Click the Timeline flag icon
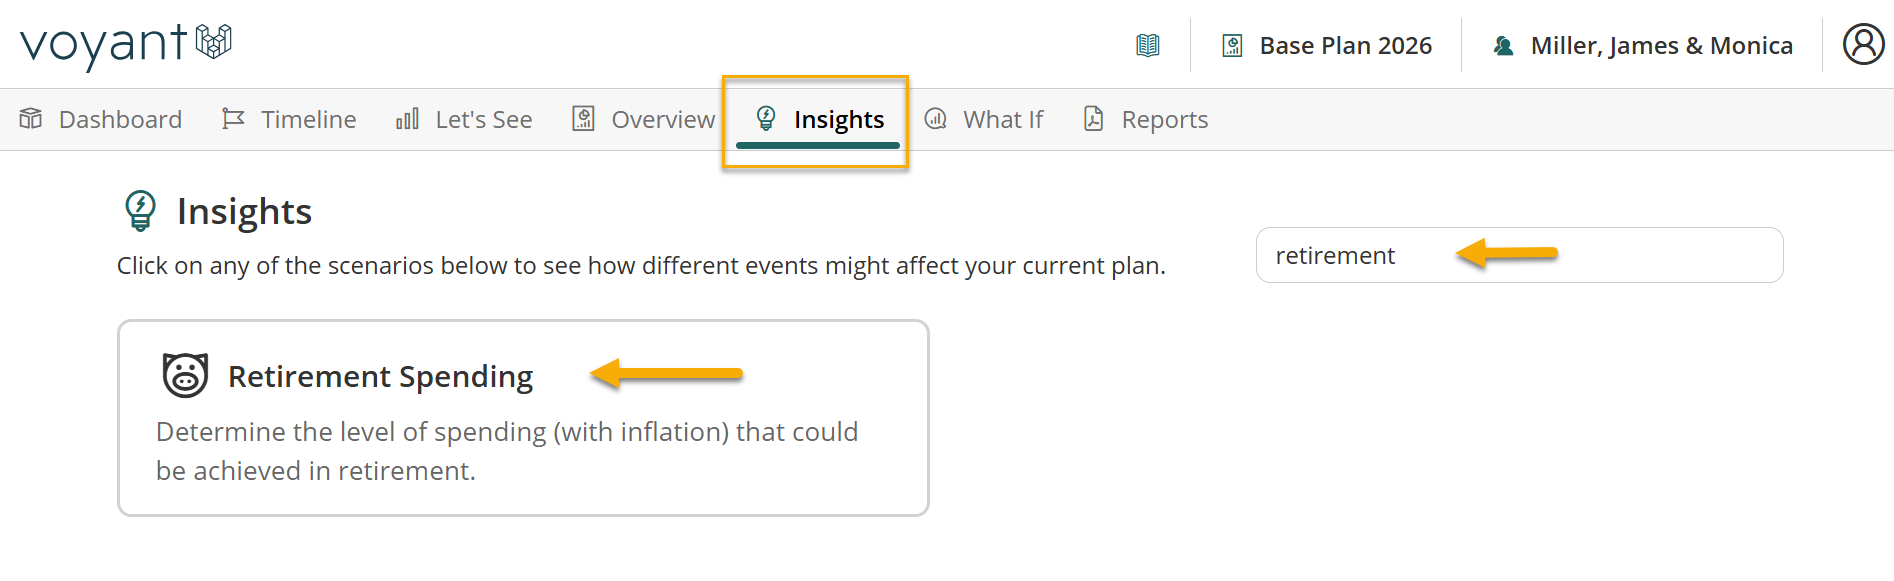This screenshot has height=581, width=1894. (233, 119)
